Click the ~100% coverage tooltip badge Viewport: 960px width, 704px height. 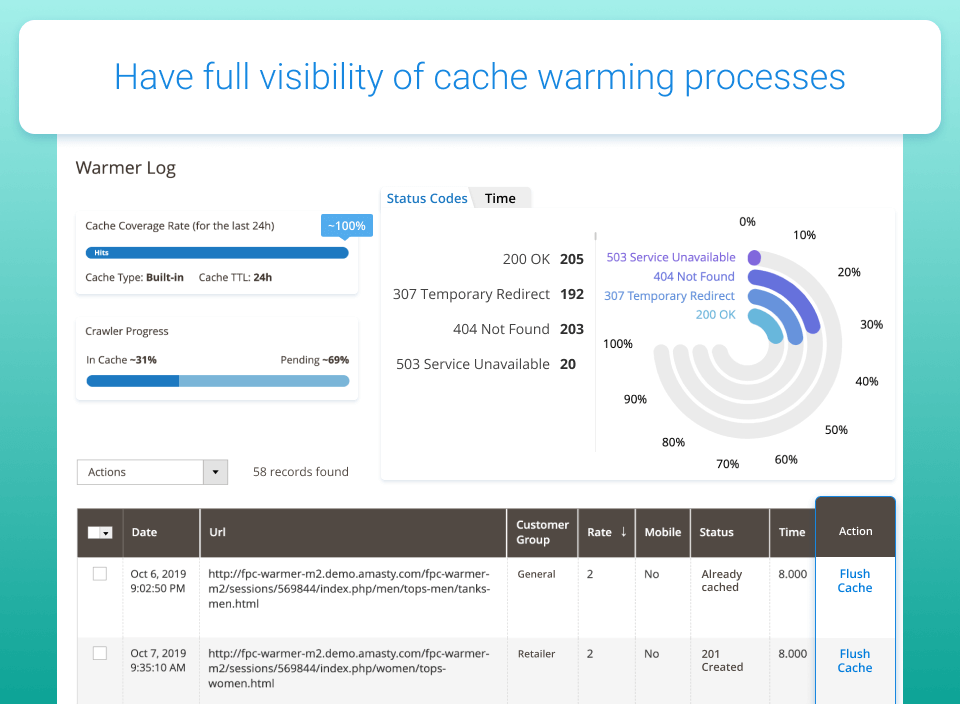(345, 226)
